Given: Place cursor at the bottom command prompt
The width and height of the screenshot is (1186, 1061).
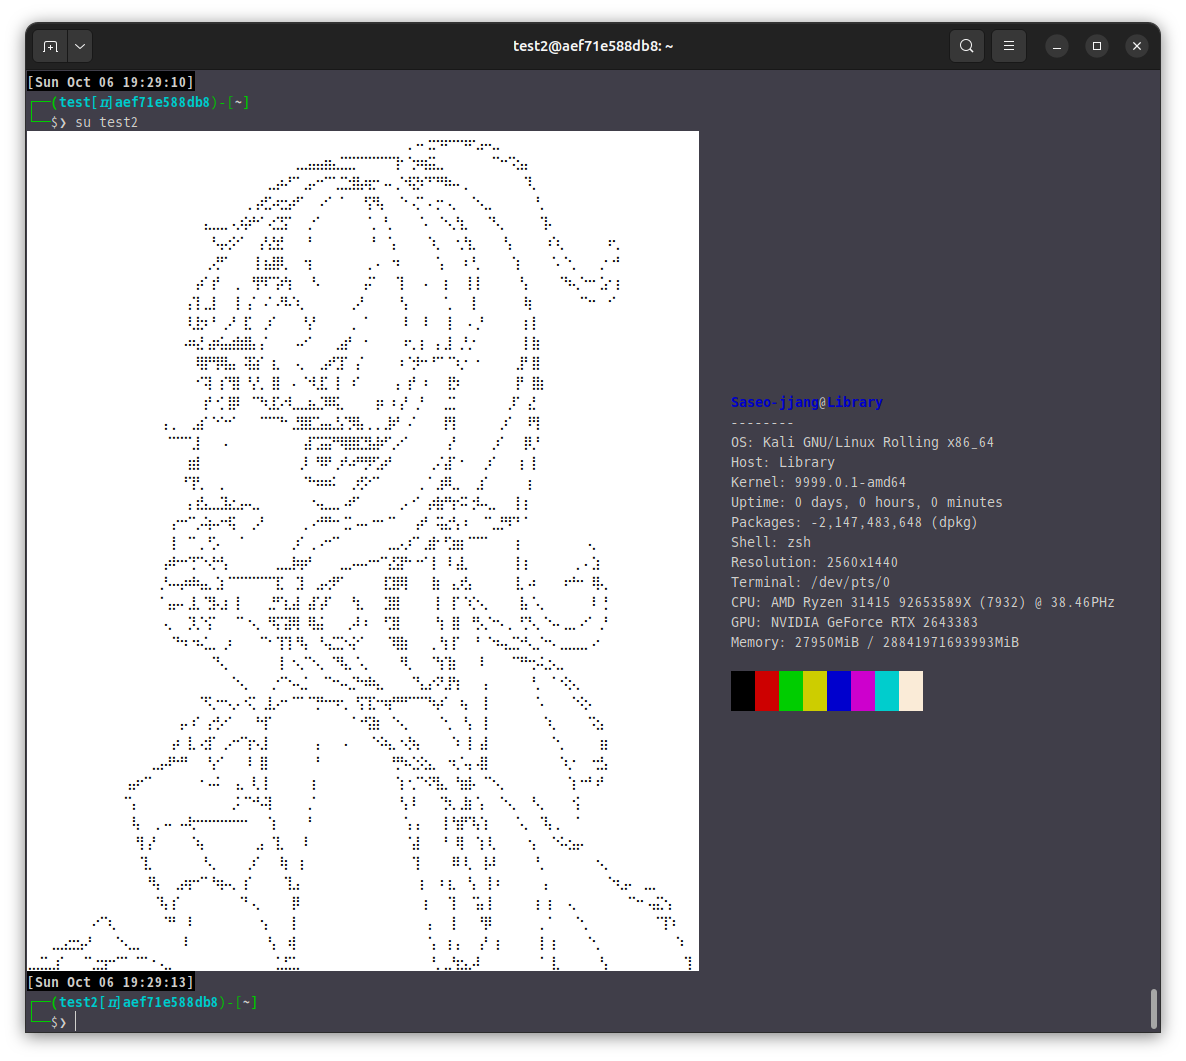Looking at the screenshot, I should pyautogui.click(x=76, y=1022).
